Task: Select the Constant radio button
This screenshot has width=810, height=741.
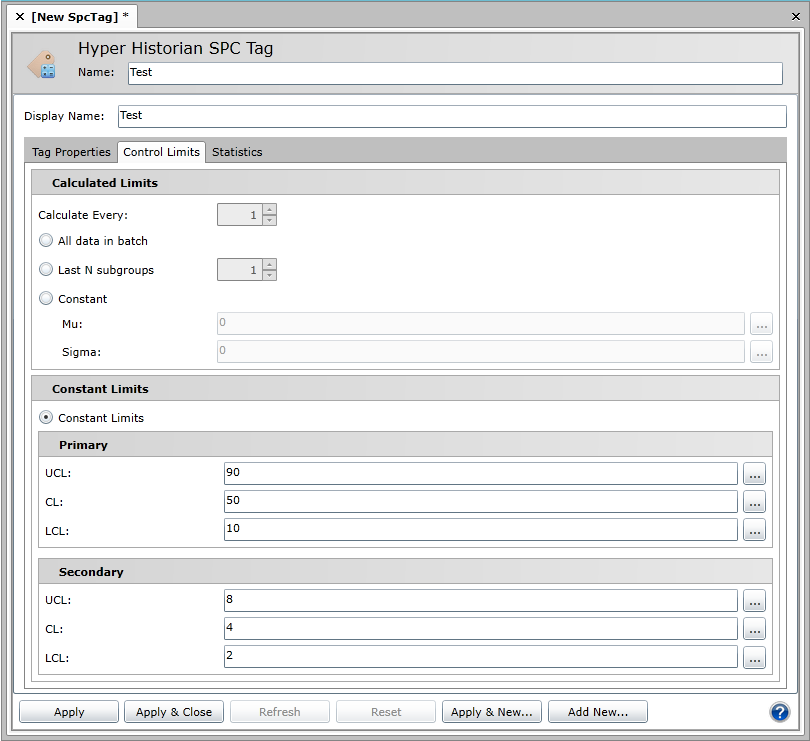Action: [x=46, y=299]
